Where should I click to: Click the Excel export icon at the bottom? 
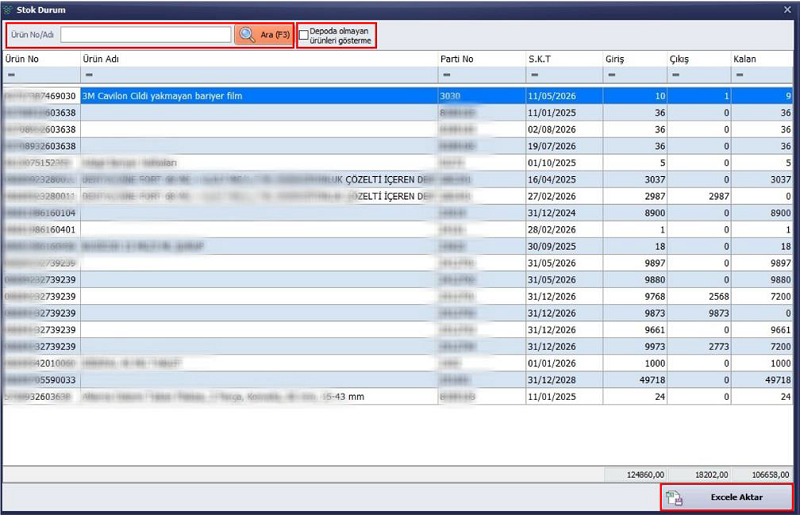pyautogui.click(x=675, y=497)
